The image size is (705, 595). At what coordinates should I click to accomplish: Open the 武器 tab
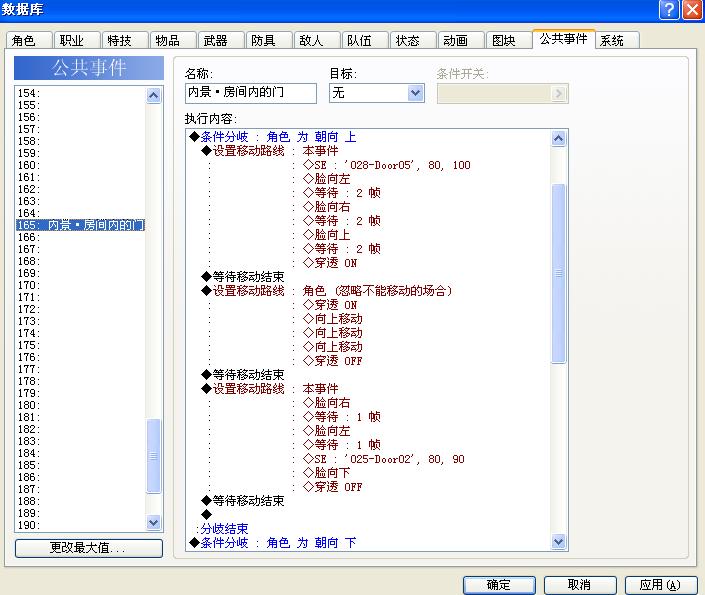[x=221, y=40]
